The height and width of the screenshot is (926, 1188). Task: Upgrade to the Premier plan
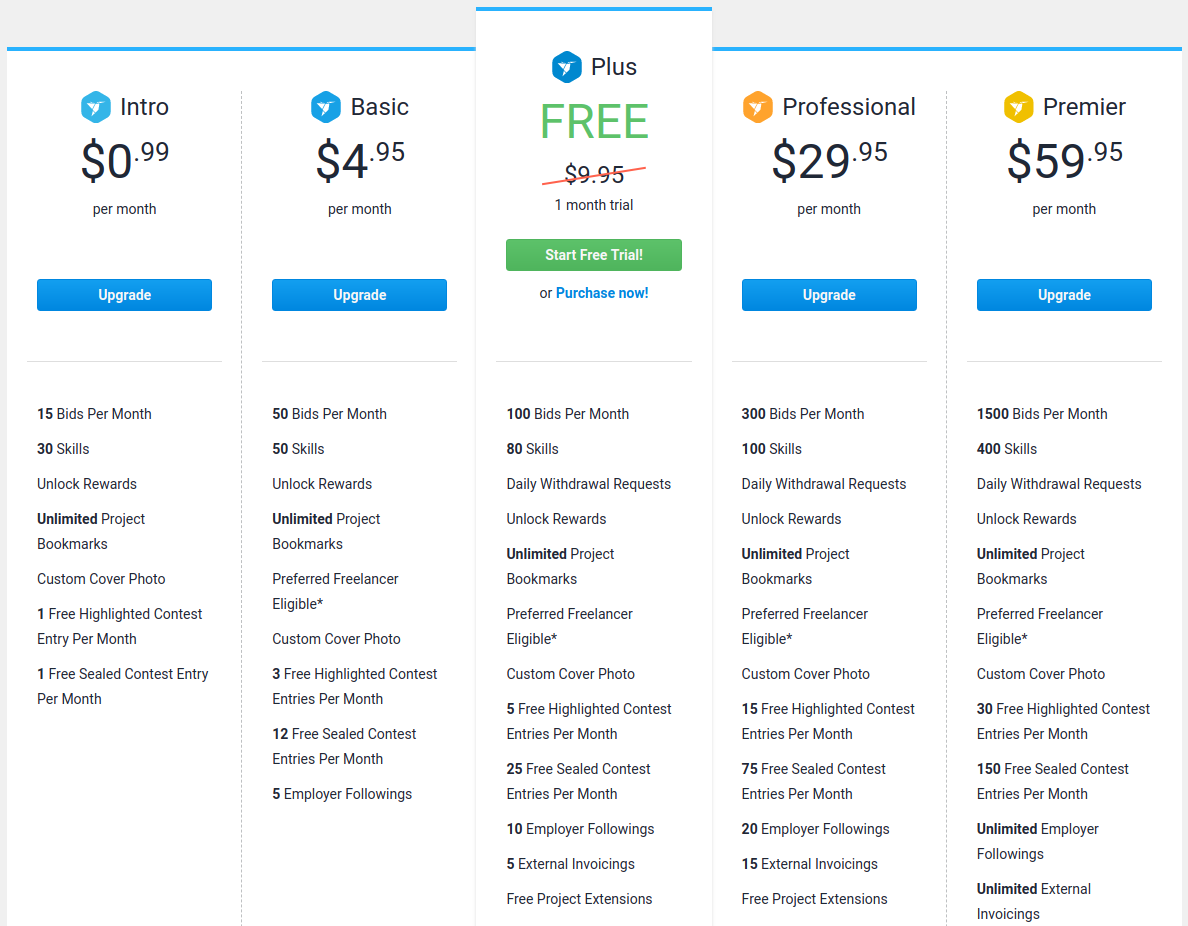(1064, 295)
